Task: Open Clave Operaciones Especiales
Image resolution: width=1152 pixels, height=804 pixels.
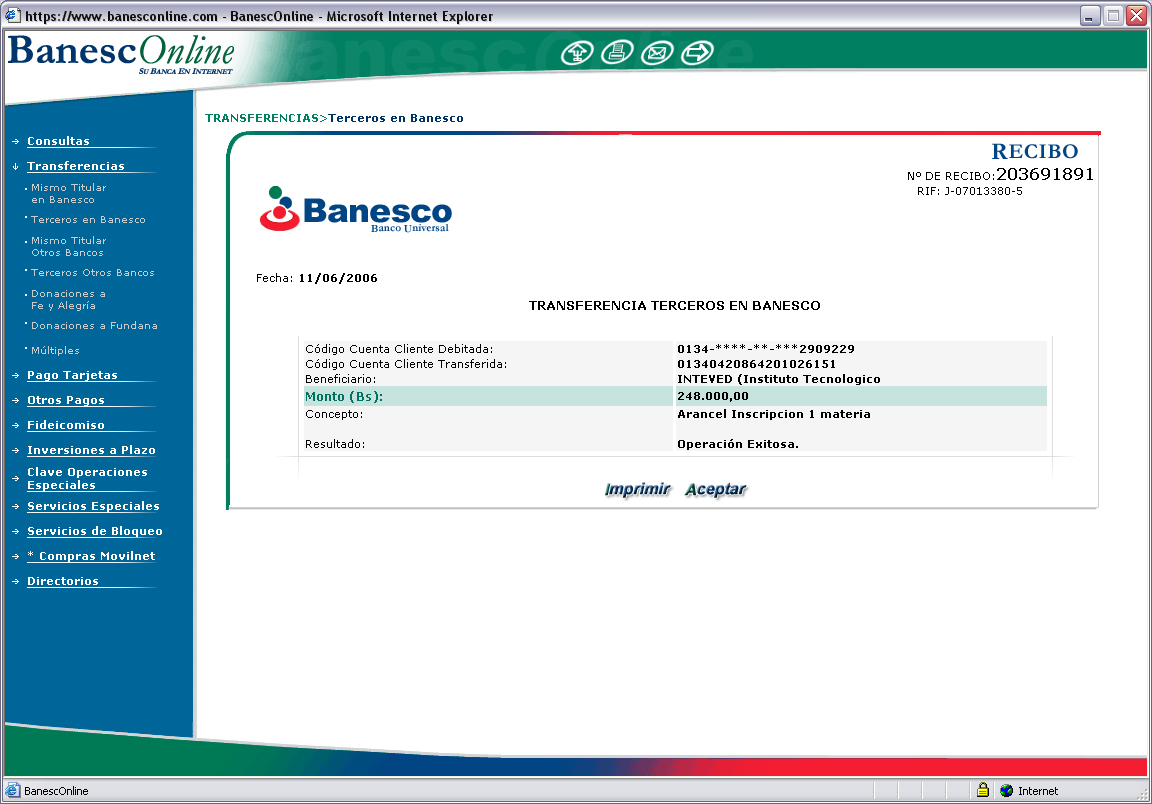Action: (x=87, y=478)
